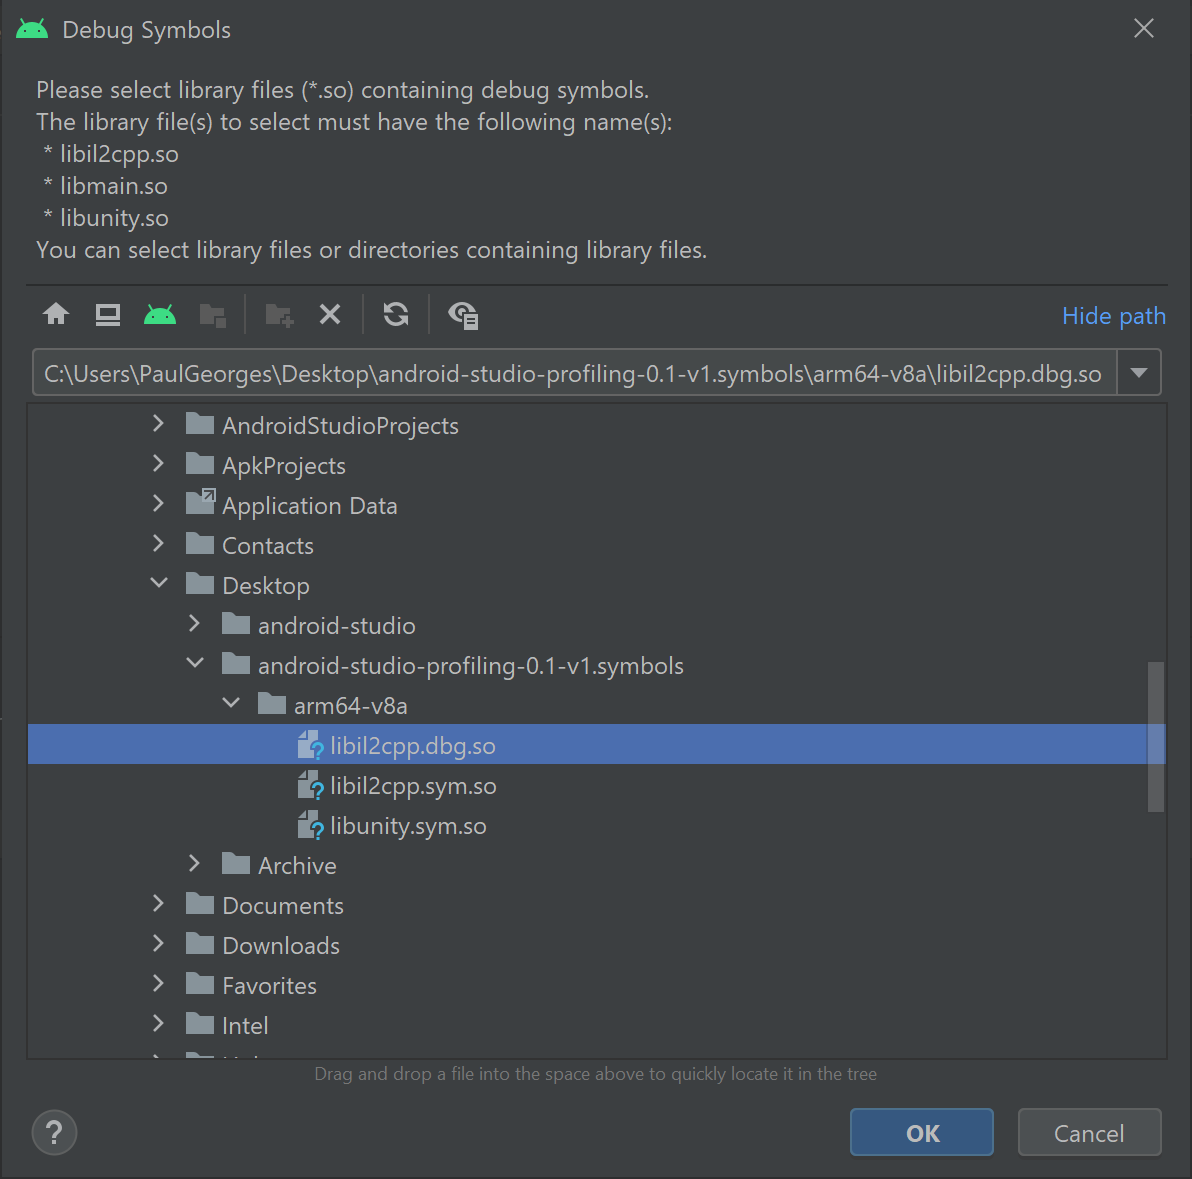Viewport: 1192px width, 1179px height.
Task: Expand the Downloads folder
Action: click(x=159, y=944)
